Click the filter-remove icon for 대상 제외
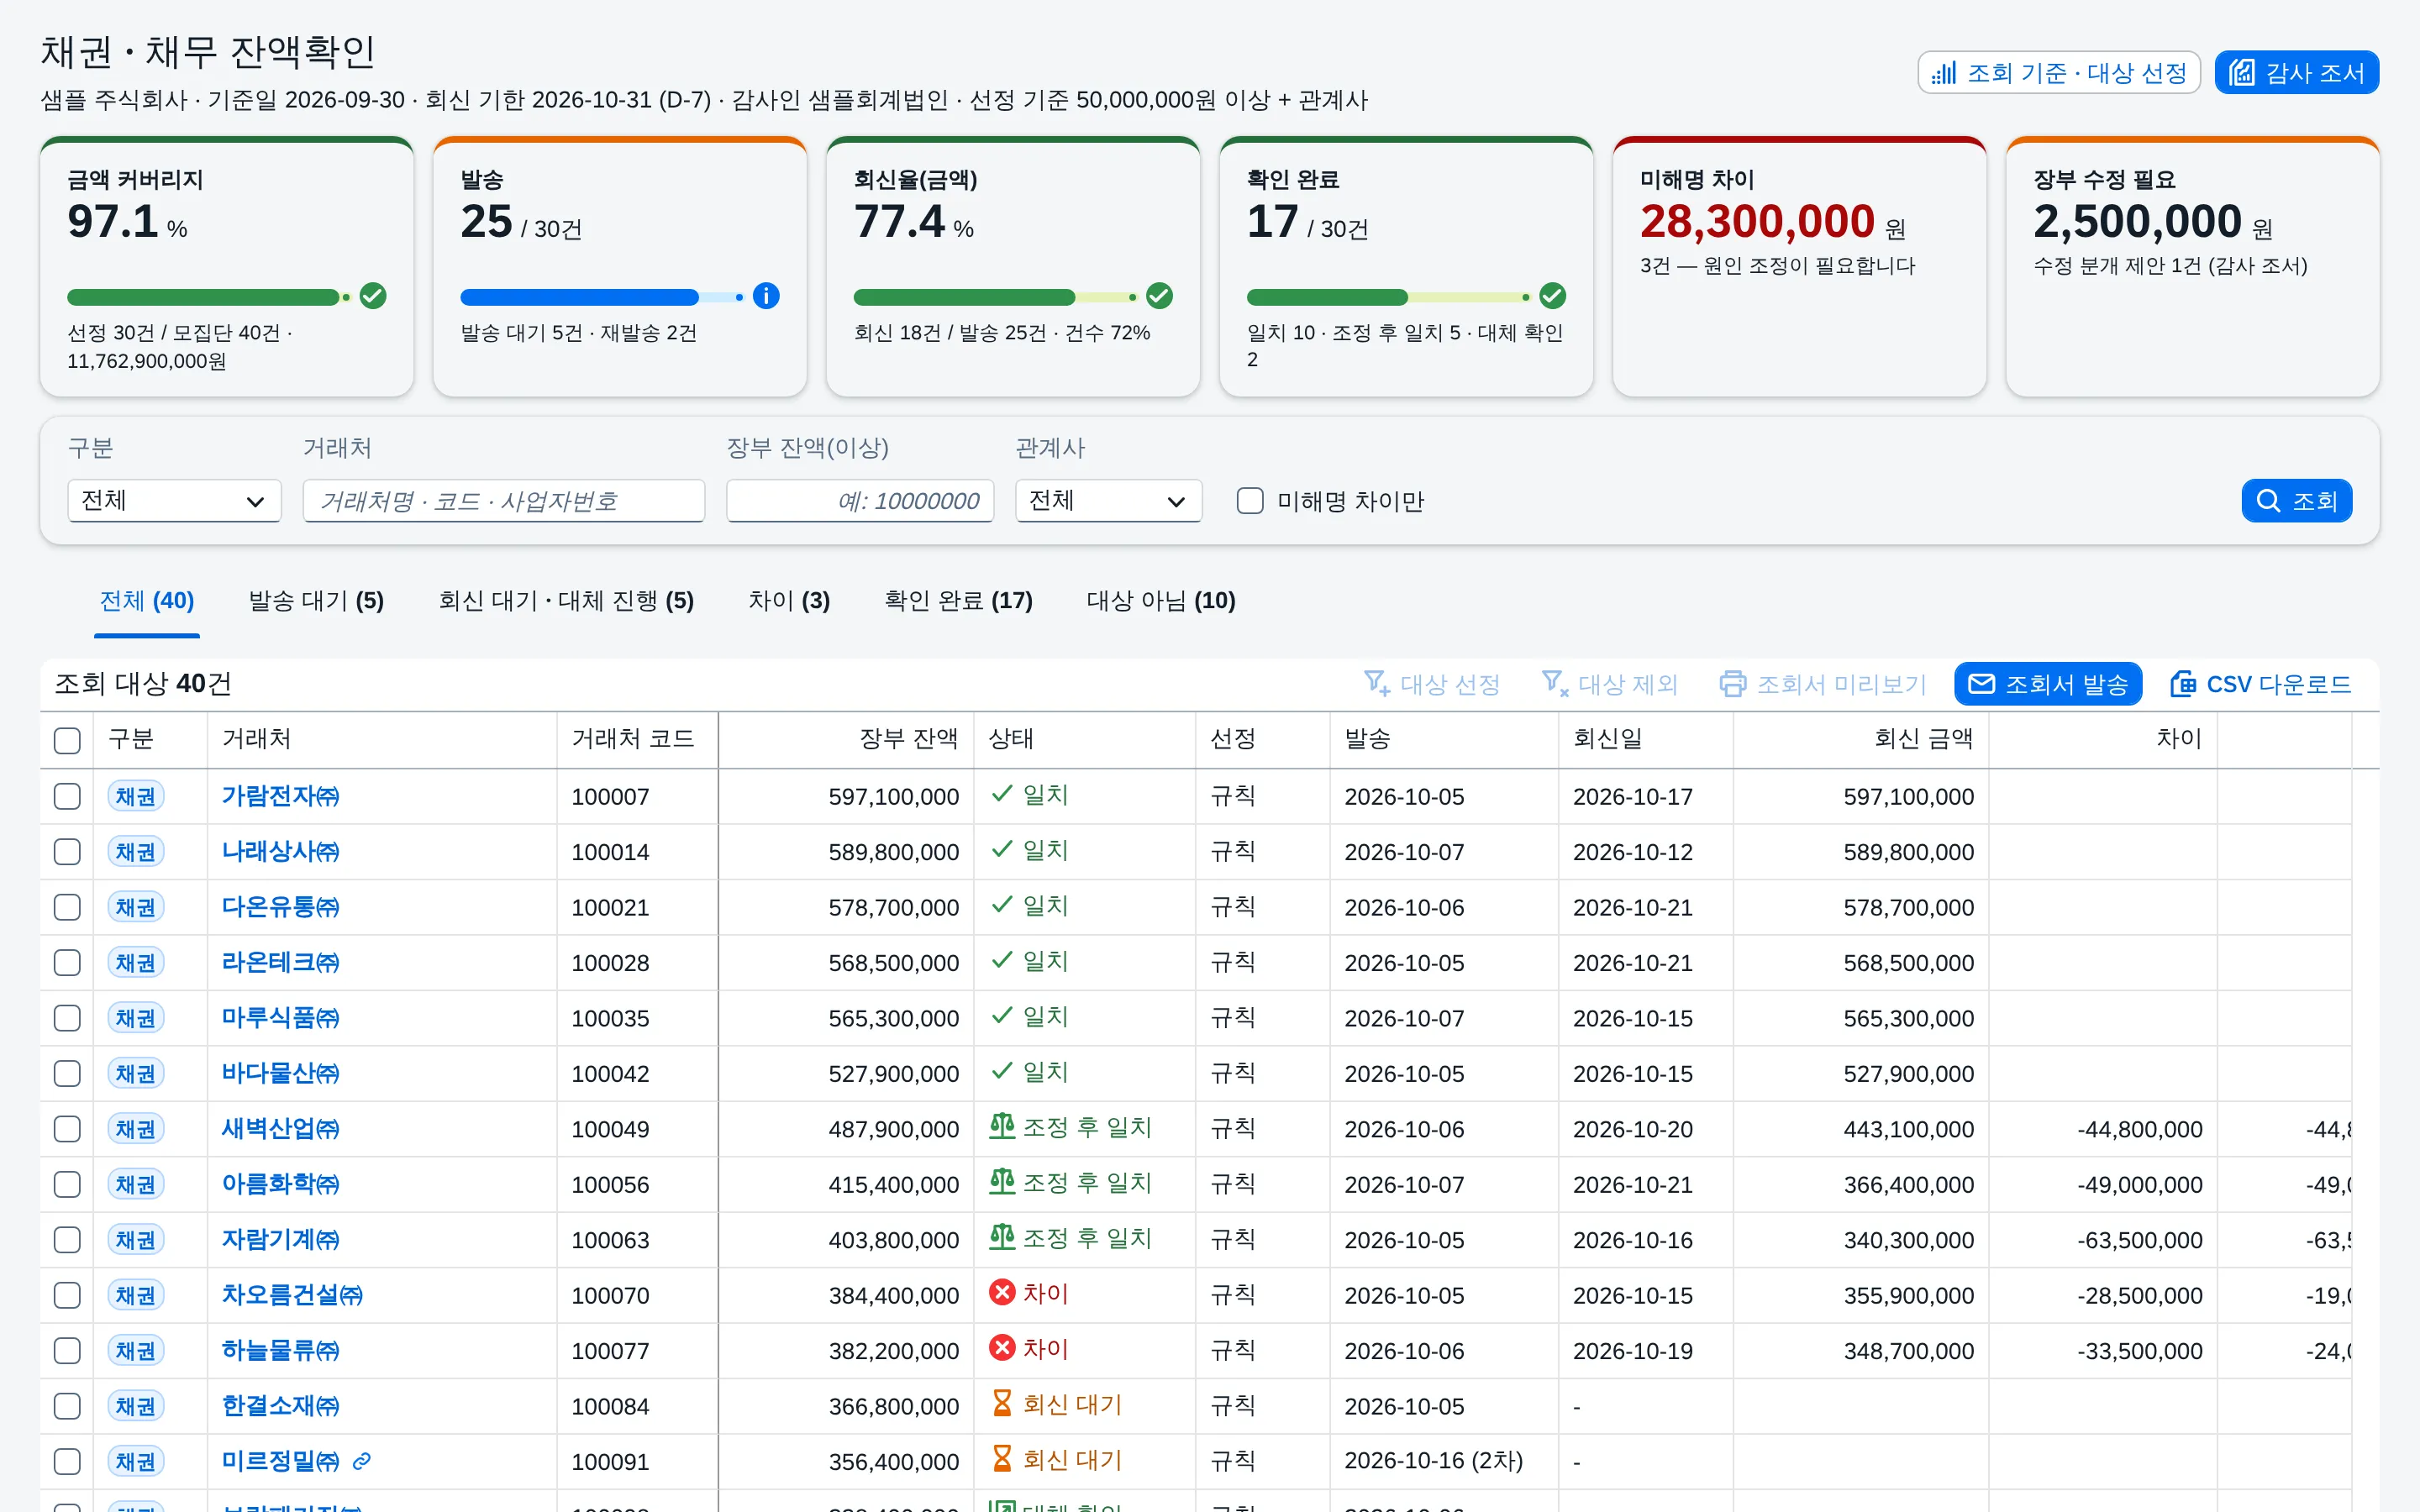2420x1512 pixels. pos(1555,684)
